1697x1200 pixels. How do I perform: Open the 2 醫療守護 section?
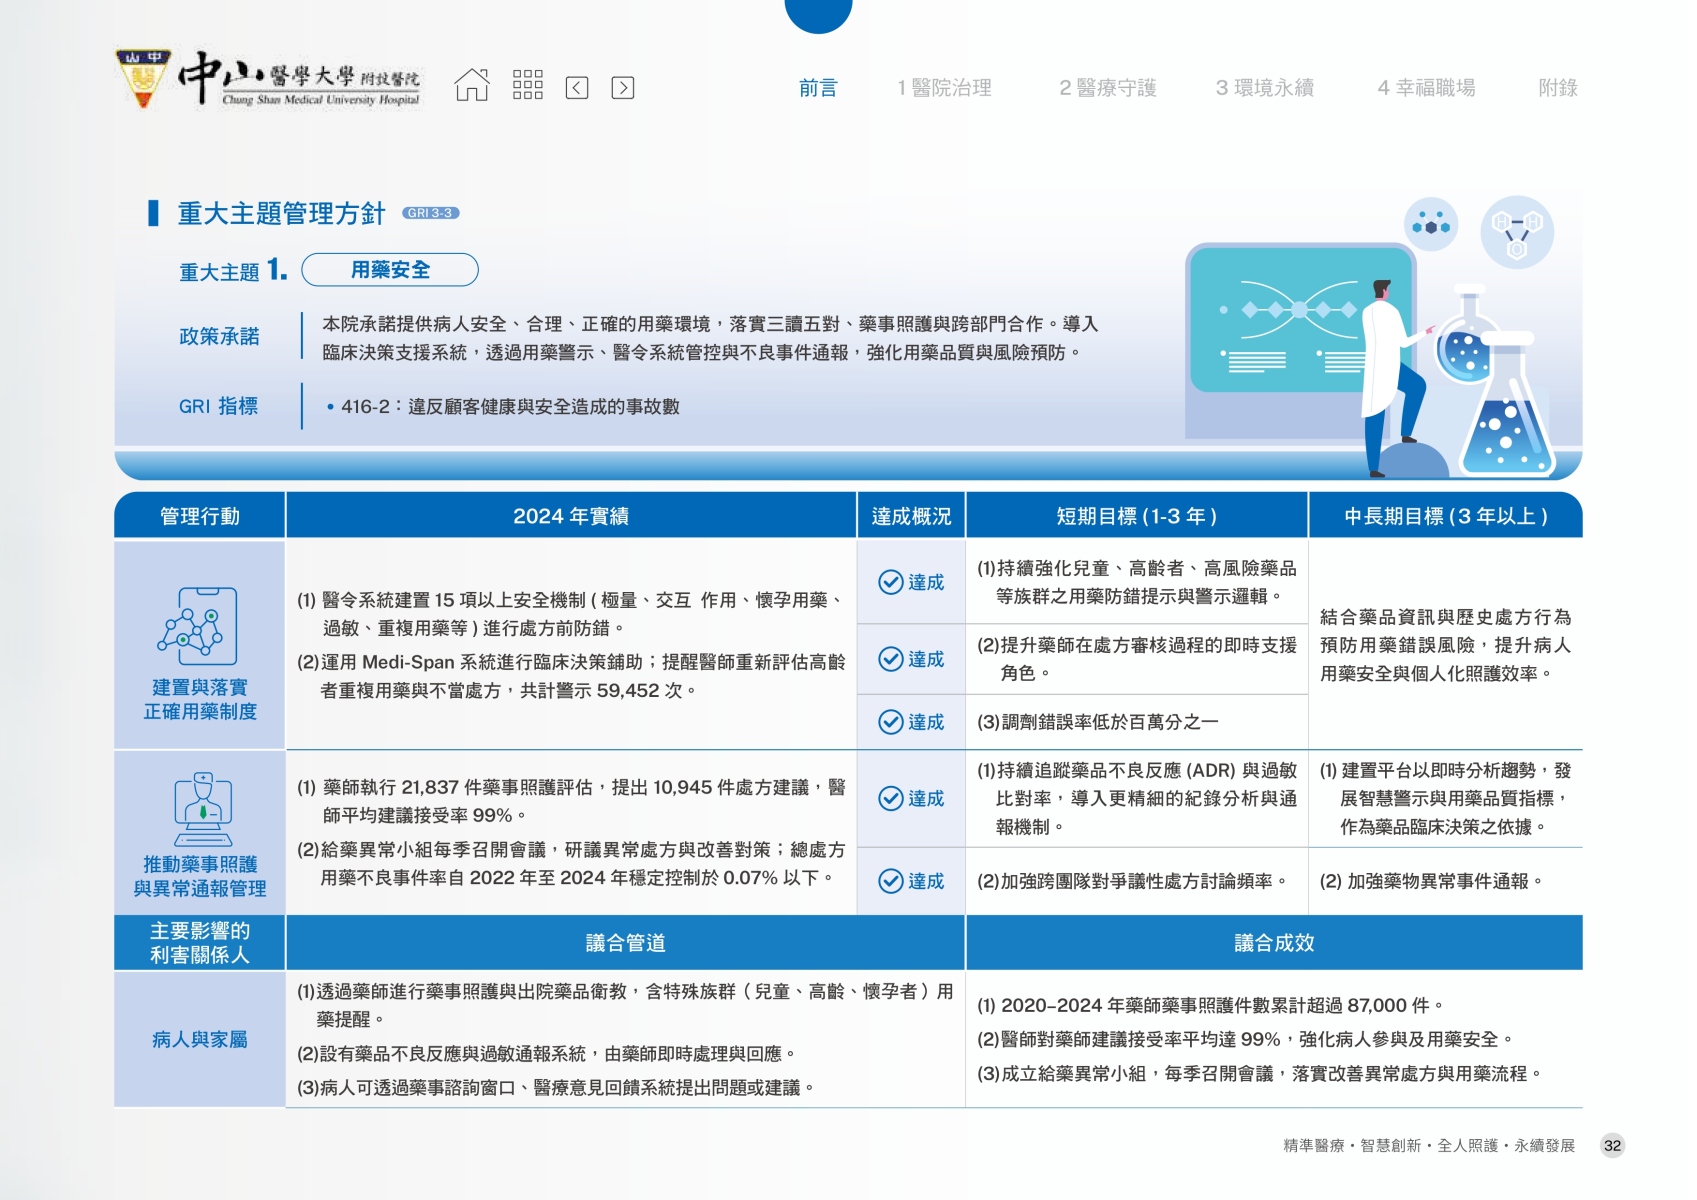(x=1107, y=88)
